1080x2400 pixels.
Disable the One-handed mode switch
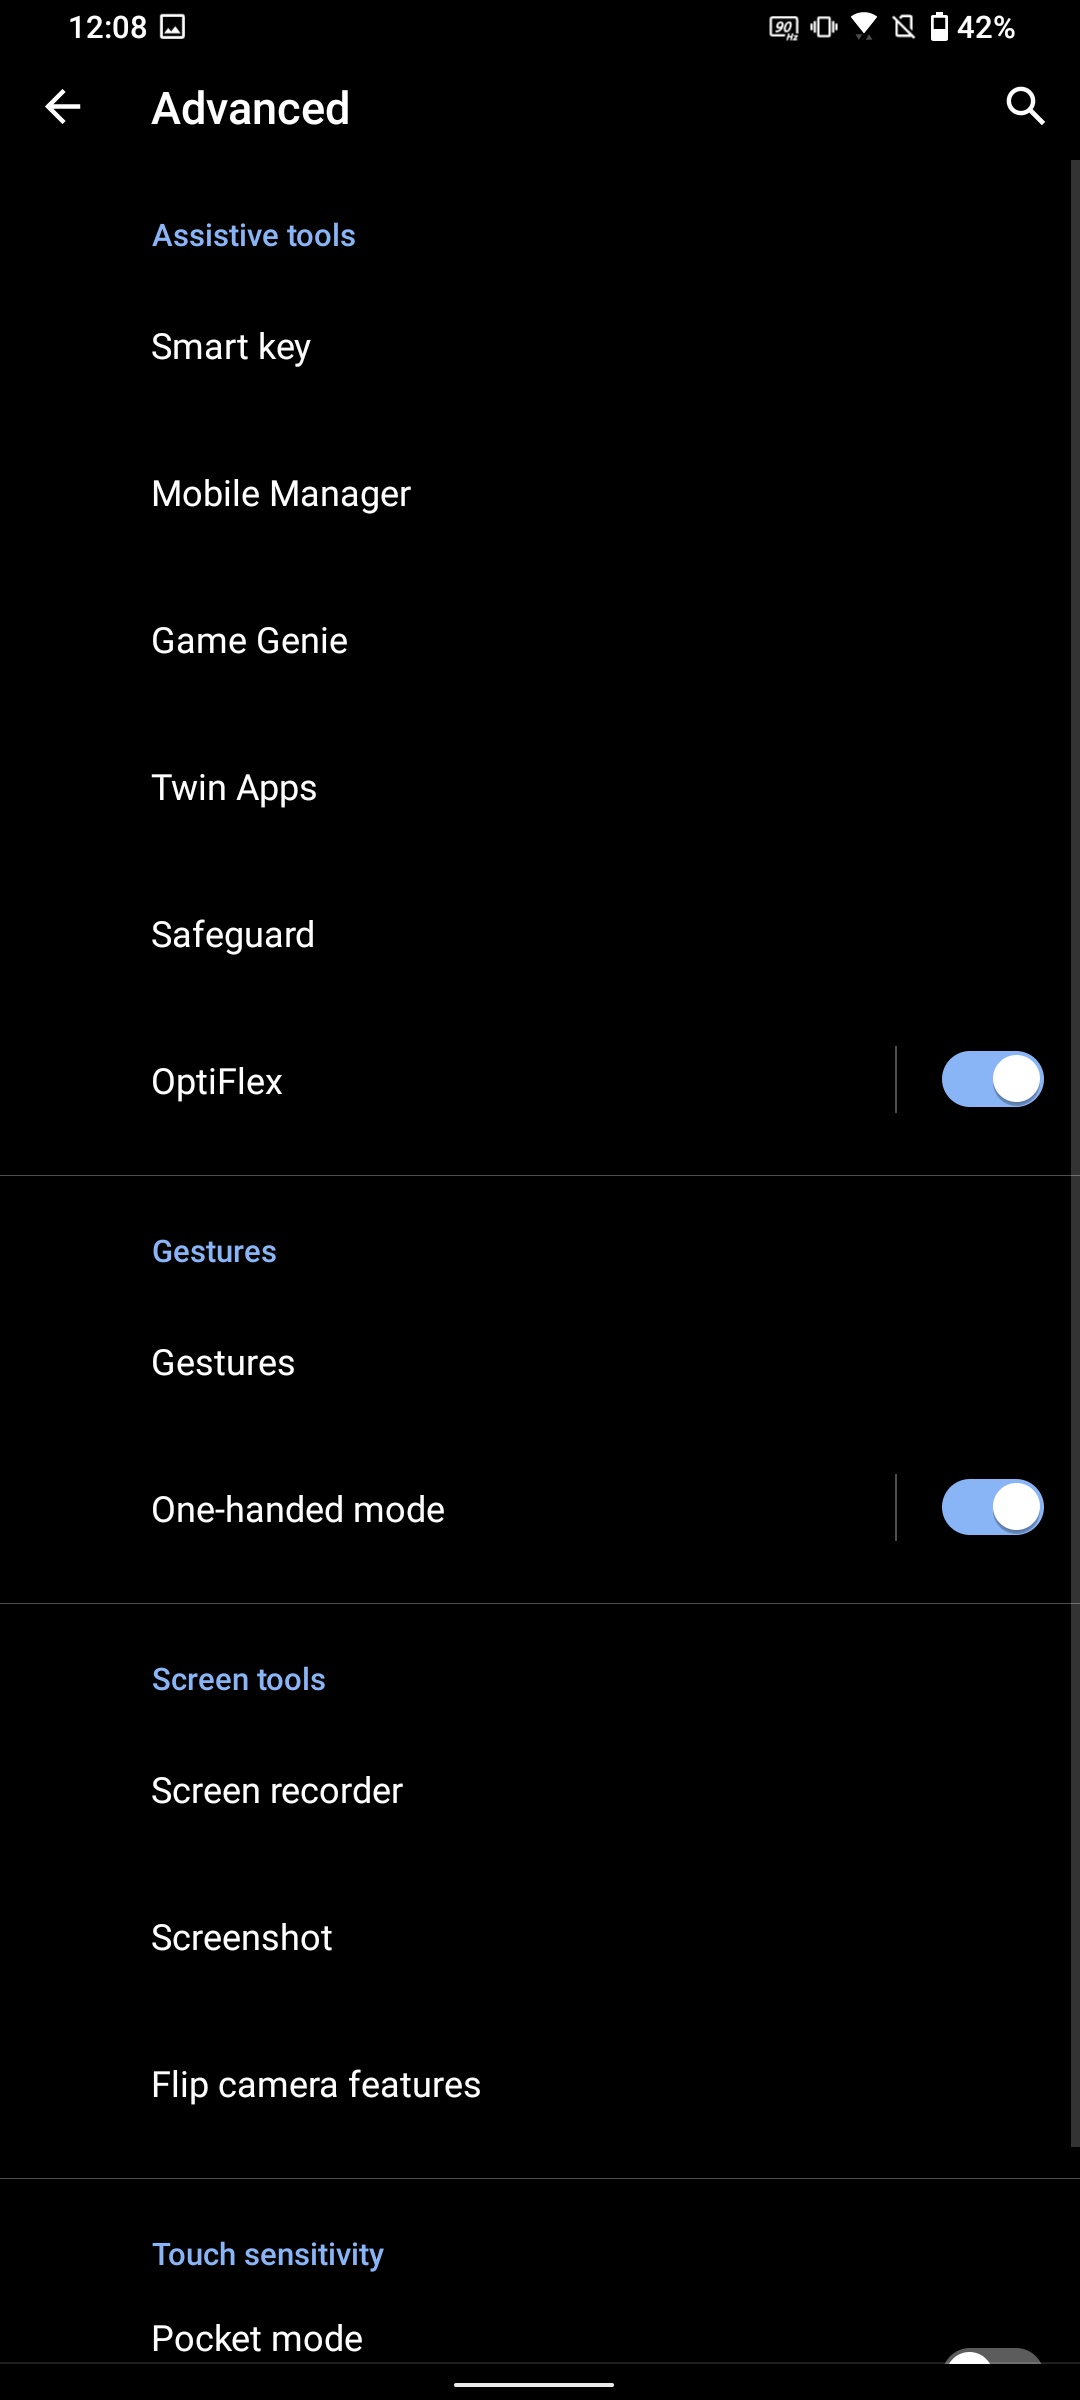tap(992, 1508)
